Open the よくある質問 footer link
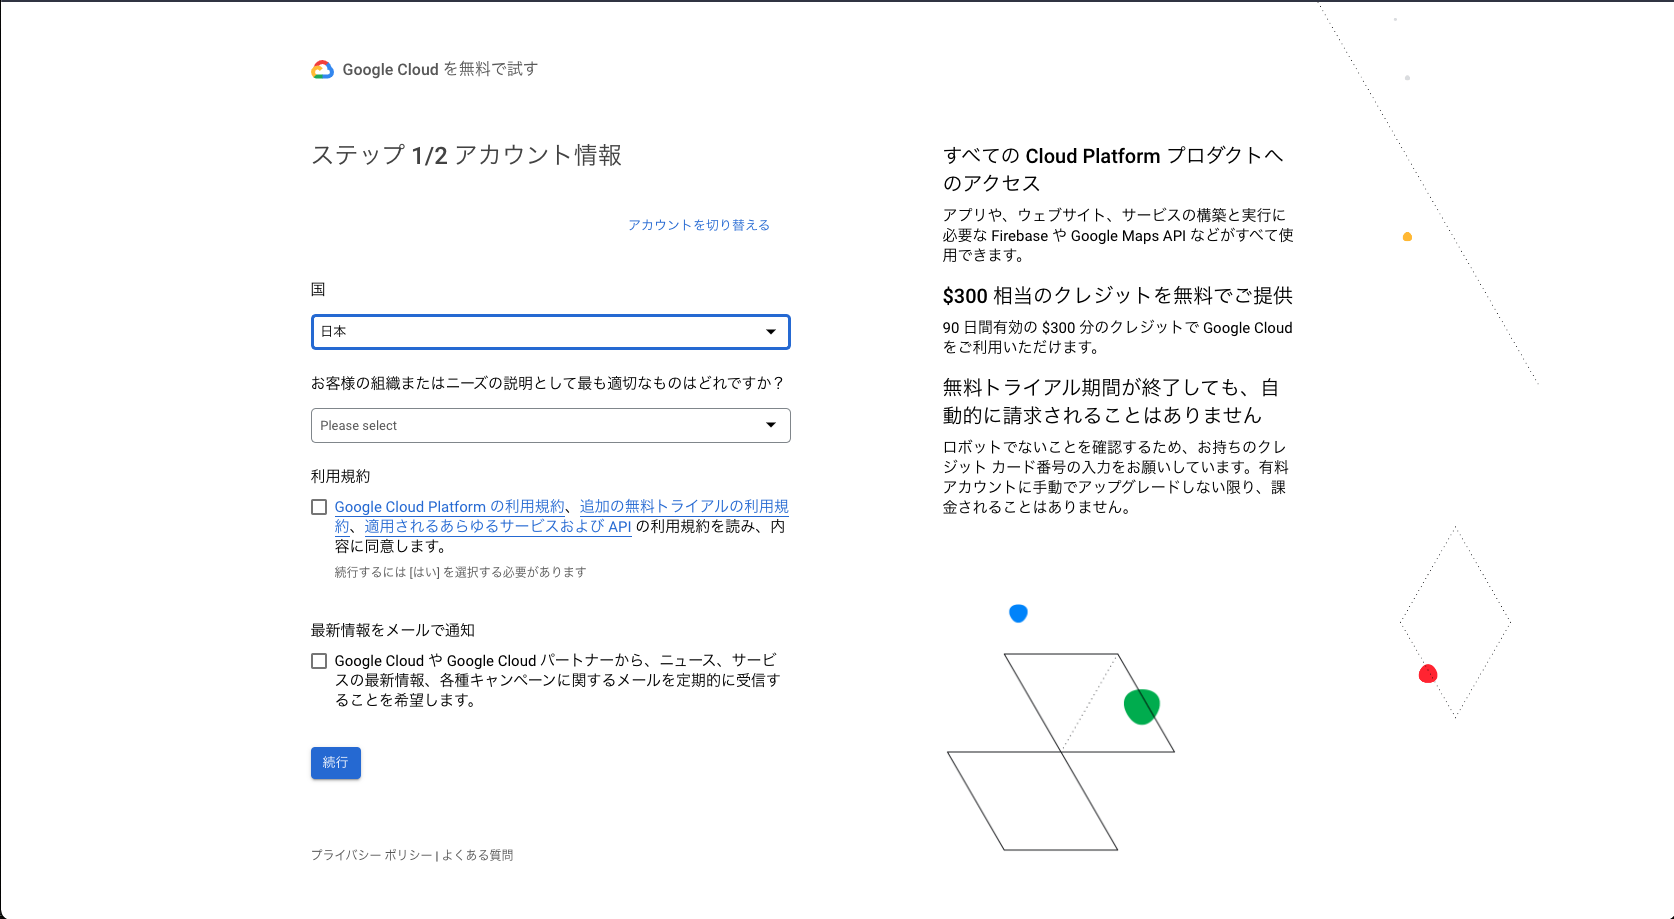 pyautogui.click(x=478, y=855)
